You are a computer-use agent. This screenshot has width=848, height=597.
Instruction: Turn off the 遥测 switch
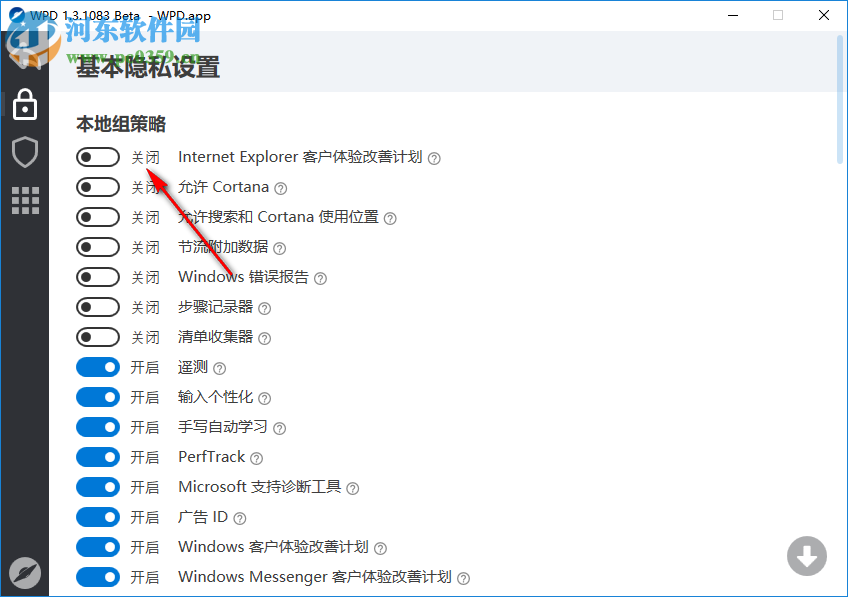[x=97, y=367]
